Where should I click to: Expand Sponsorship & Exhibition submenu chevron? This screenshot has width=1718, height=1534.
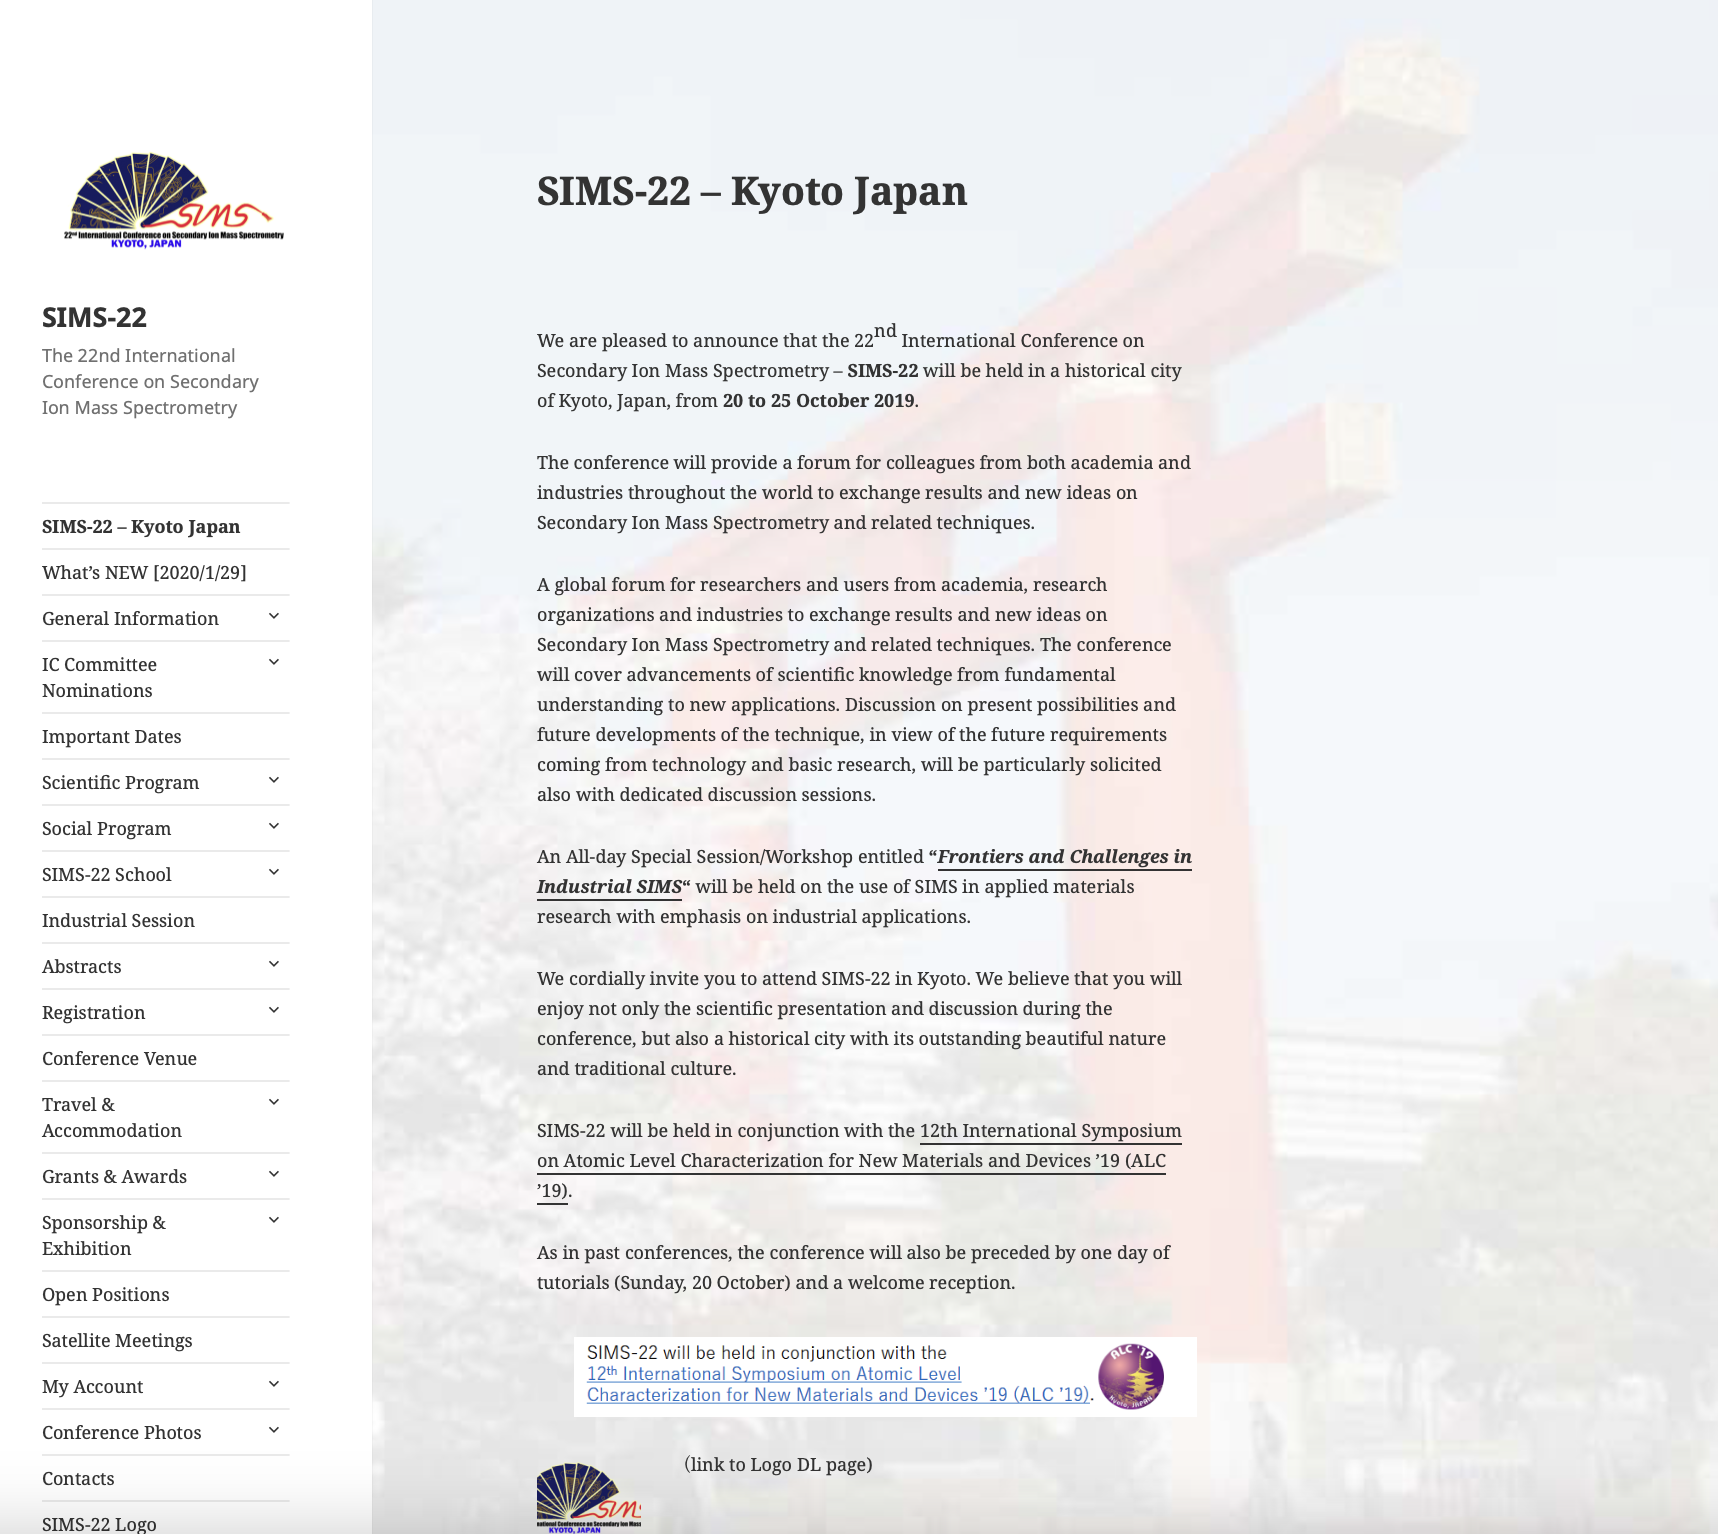pyautogui.click(x=274, y=1221)
